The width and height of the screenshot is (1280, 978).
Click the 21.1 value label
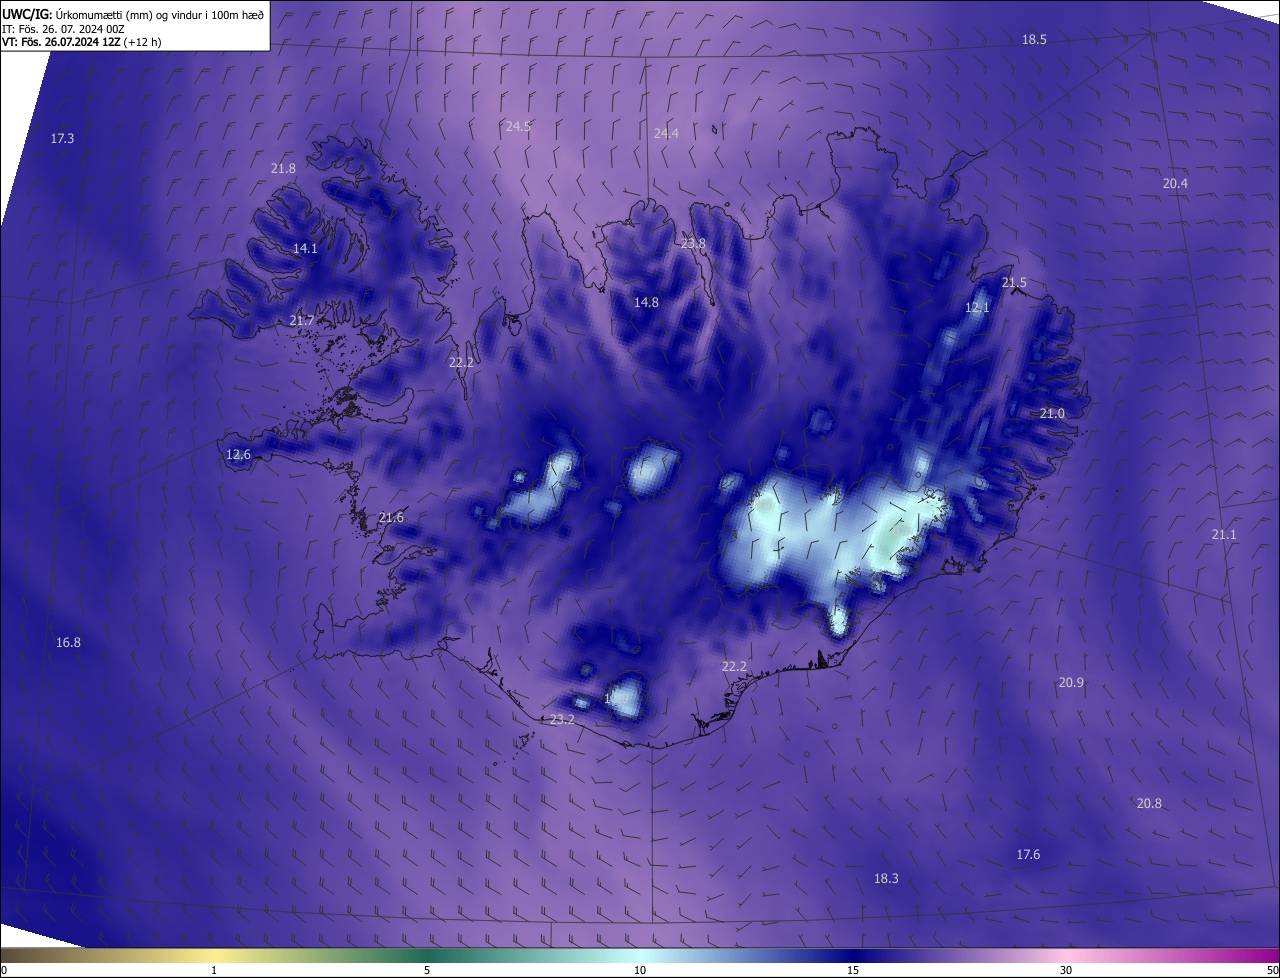1224,534
